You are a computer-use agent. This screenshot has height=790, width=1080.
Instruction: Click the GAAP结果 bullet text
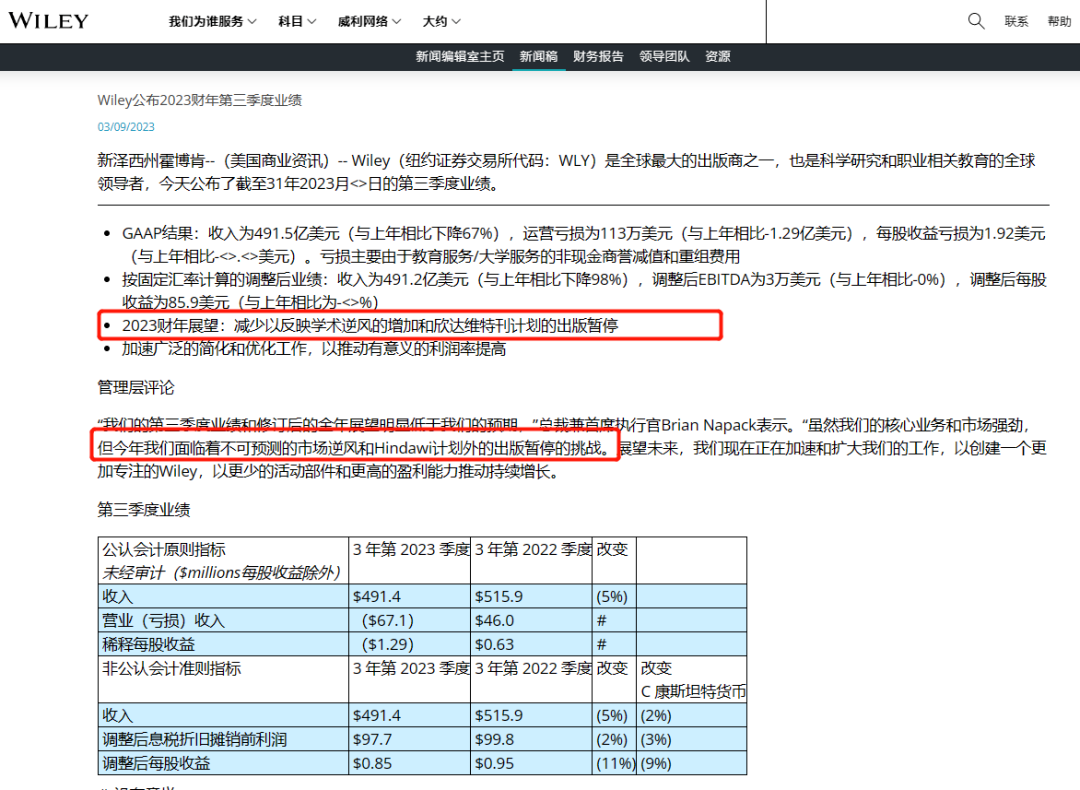pos(584,245)
